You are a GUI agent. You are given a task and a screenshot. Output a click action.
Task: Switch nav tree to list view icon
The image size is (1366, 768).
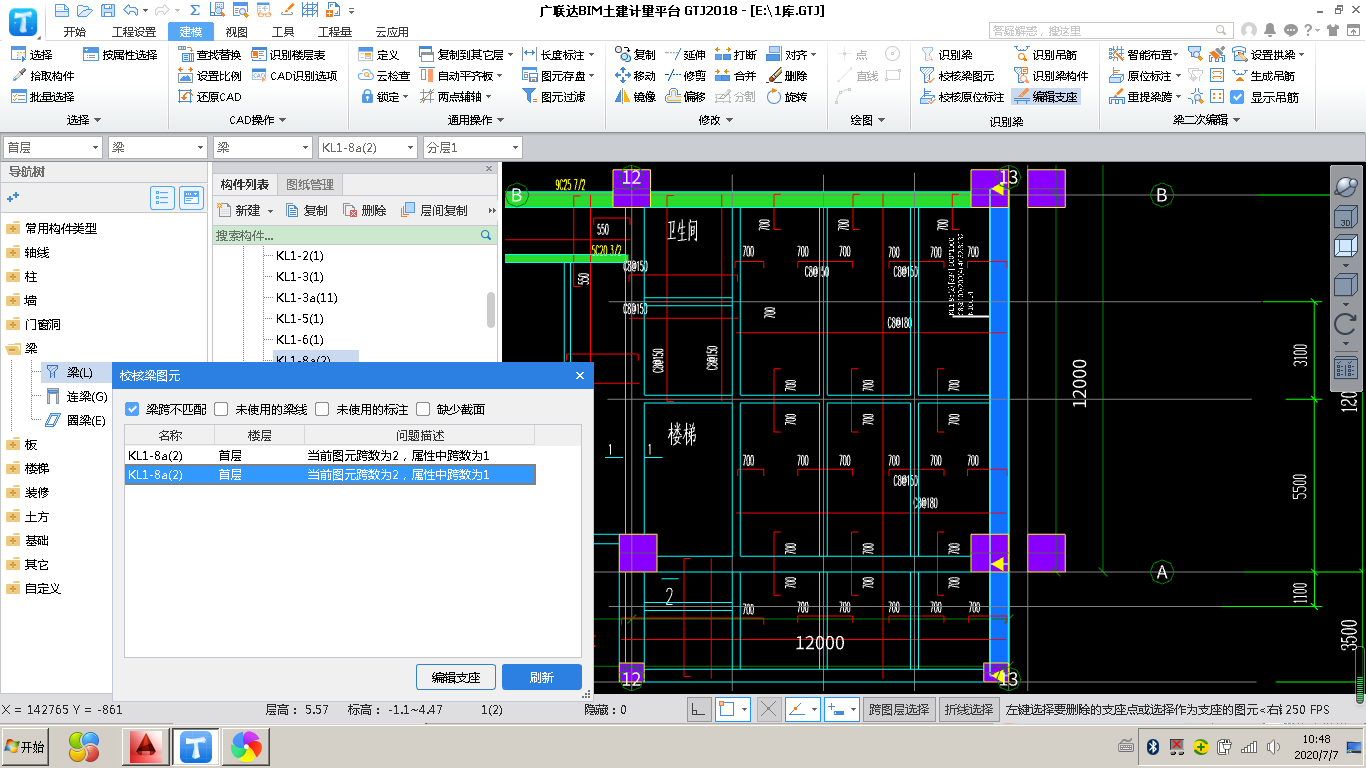click(x=163, y=197)
